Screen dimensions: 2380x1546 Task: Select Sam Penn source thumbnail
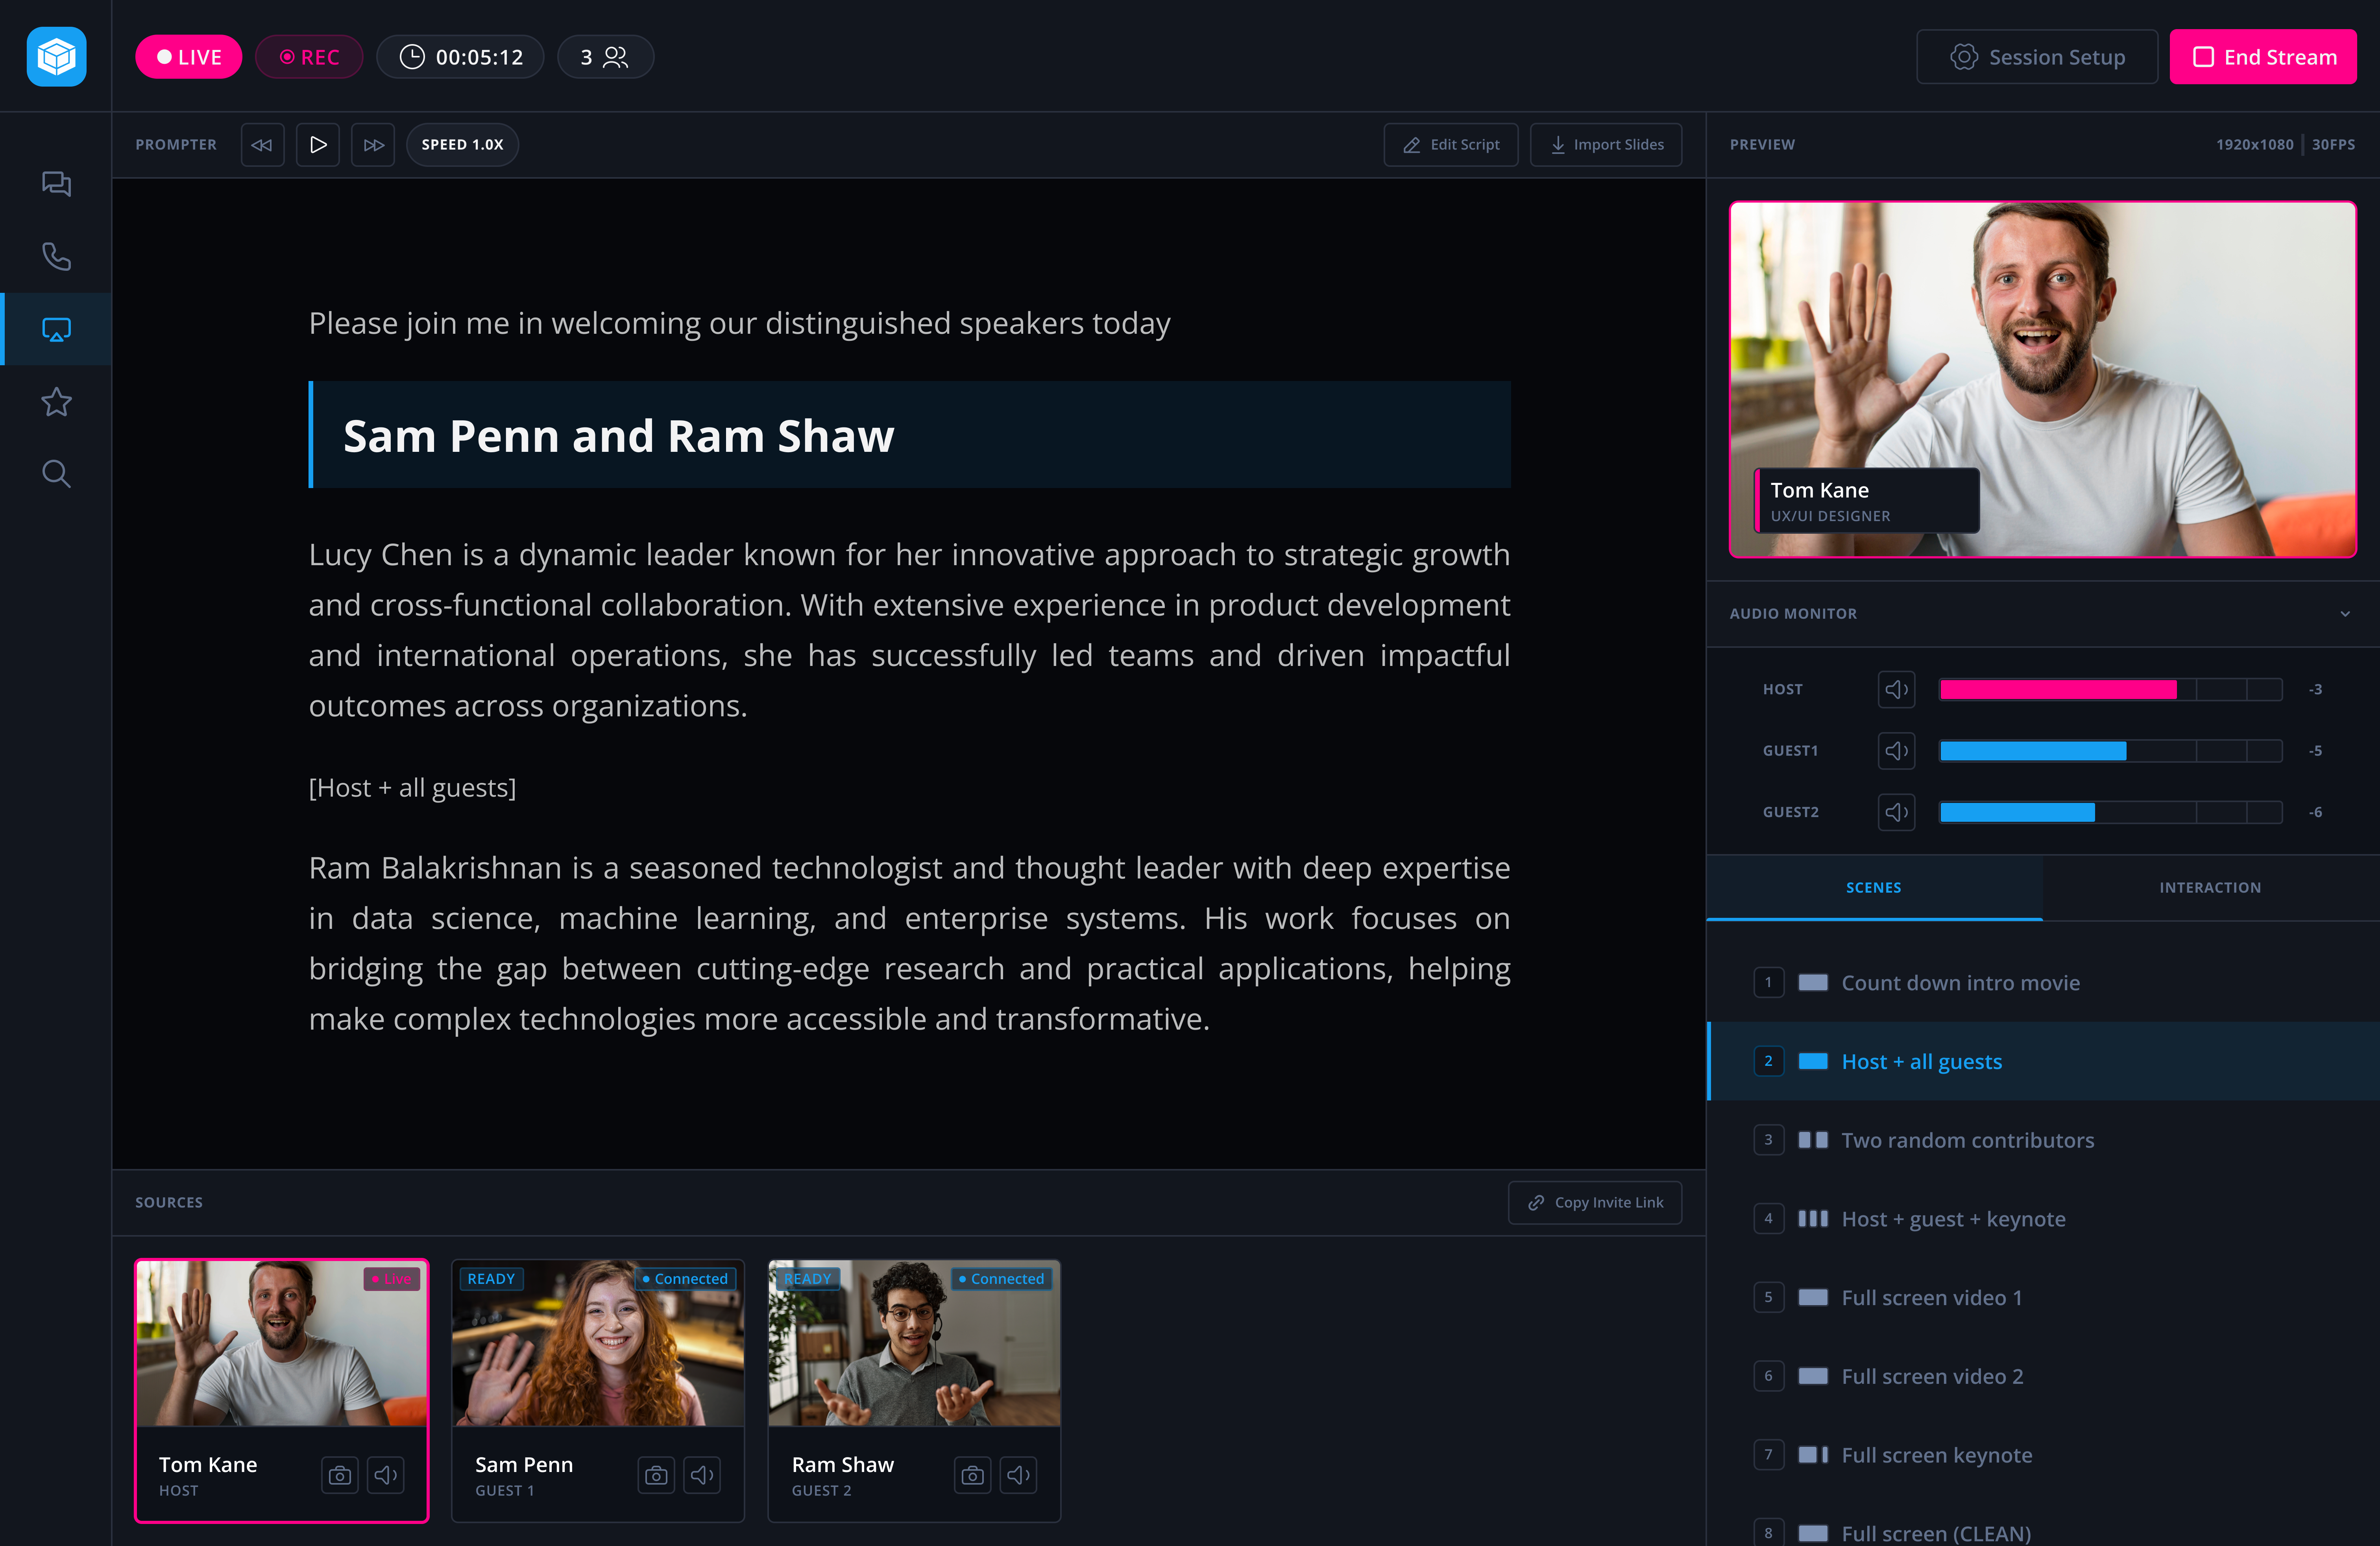pos(598,1343)
